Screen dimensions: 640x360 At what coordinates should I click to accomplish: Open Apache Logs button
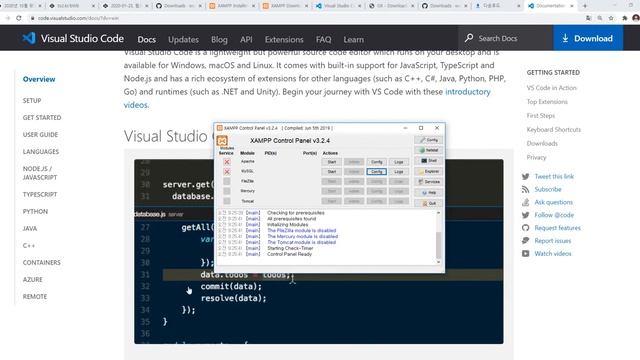(x=399, y=162)
